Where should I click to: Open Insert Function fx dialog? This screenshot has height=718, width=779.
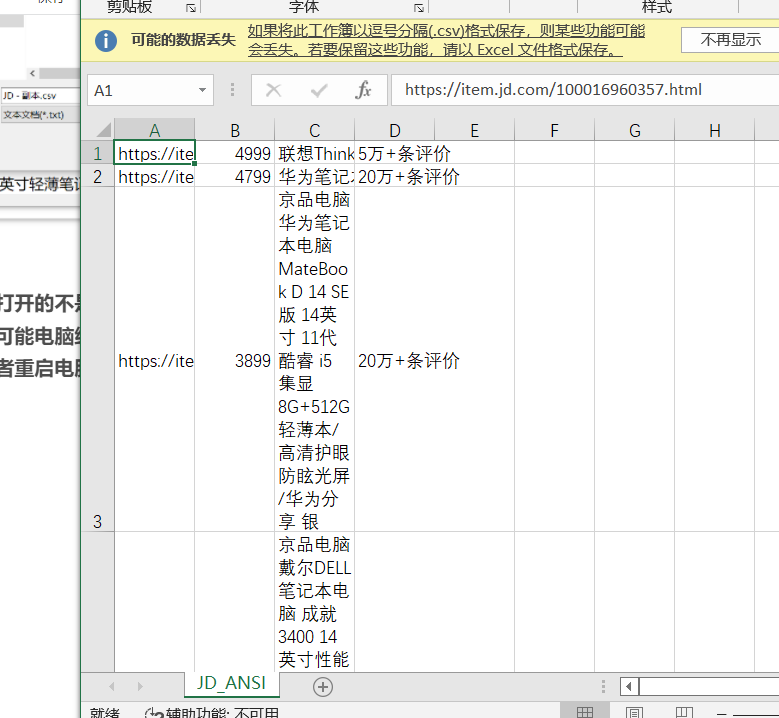coord(363,90)
